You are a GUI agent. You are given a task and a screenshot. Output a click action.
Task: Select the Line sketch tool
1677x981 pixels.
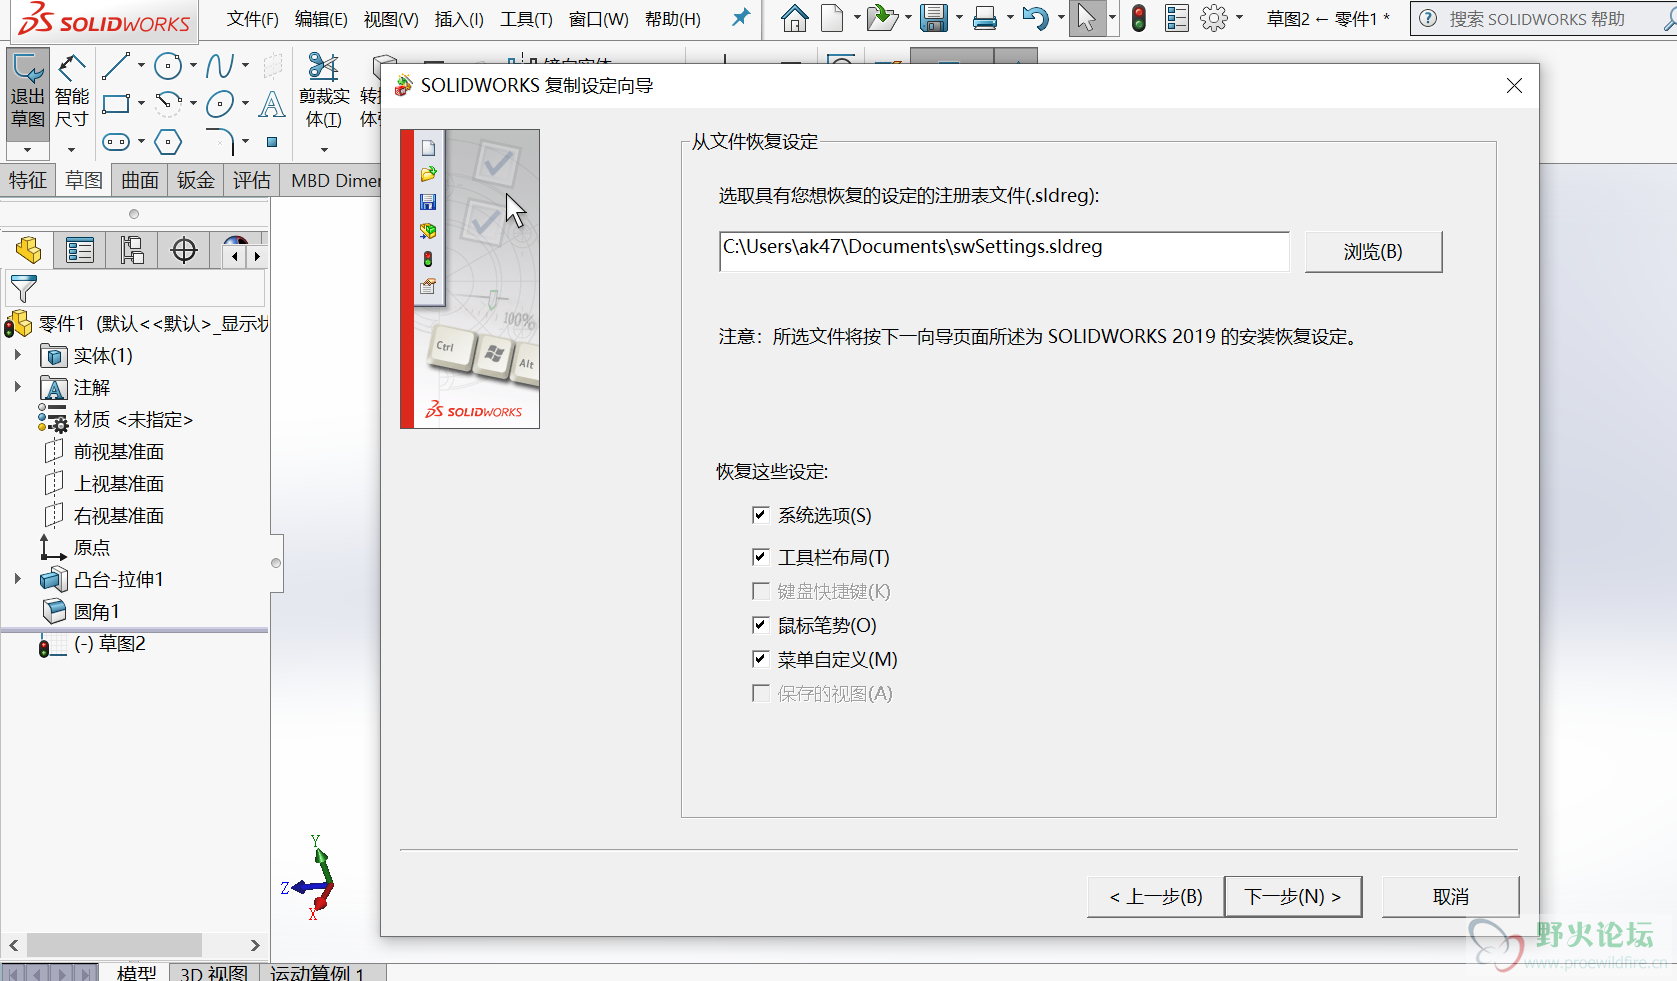(115, 67)
